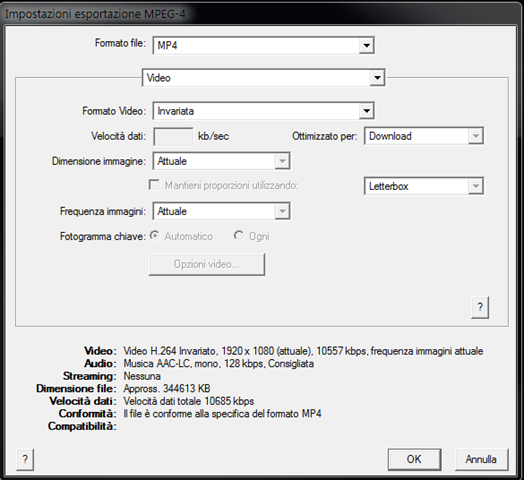Click the MP4 file format text field
The height and width of the screenshot is (480, 524).
click(x=256, y=45)
